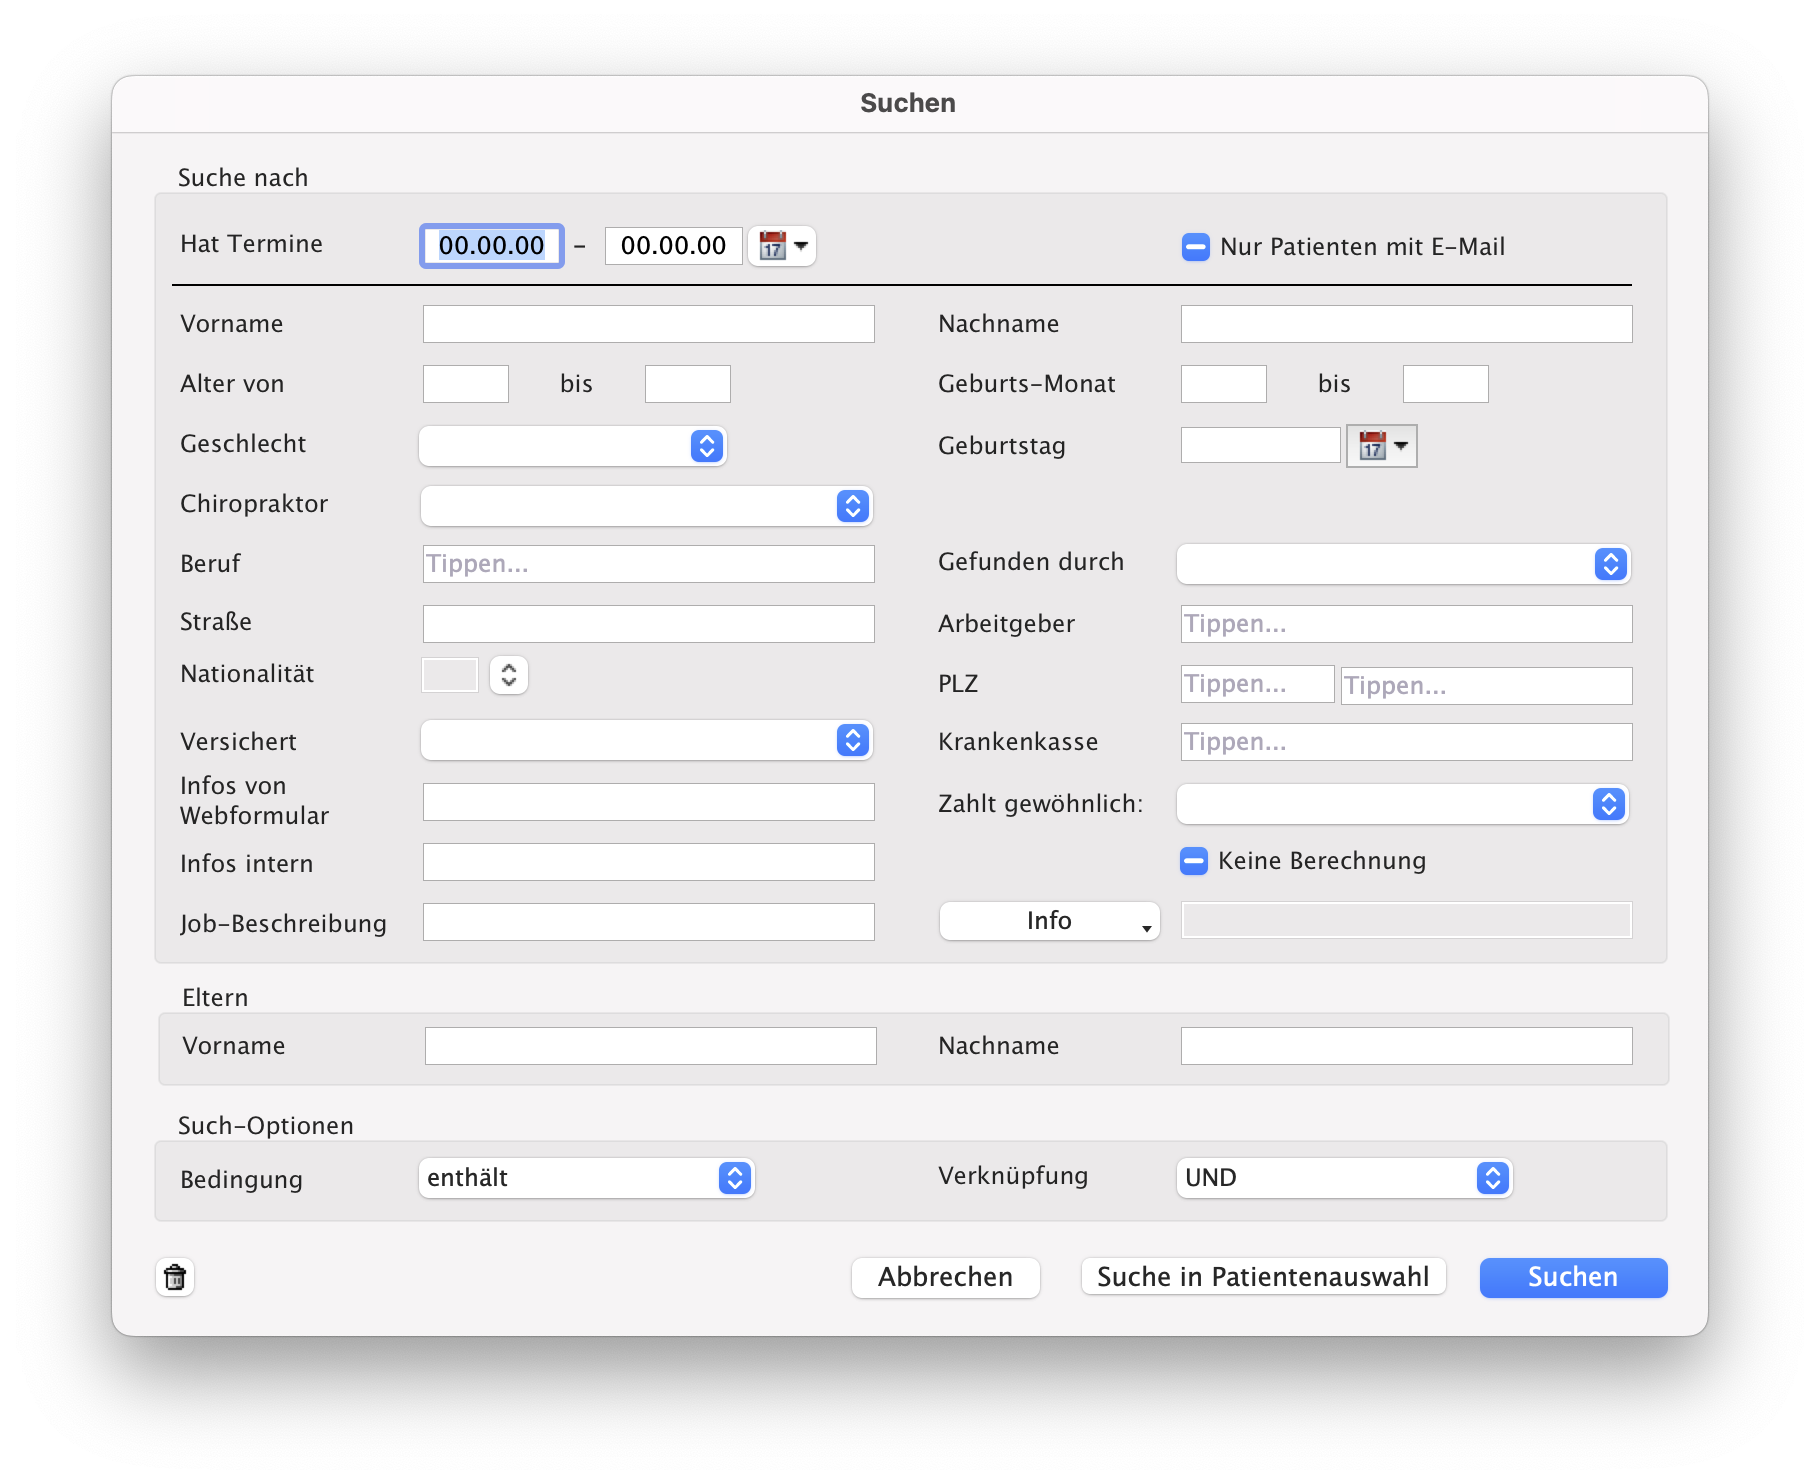The image size is (1820, 1484).
Task: Change the Bedingung dropdown from enthält
Action: [x=586, y=1178]
